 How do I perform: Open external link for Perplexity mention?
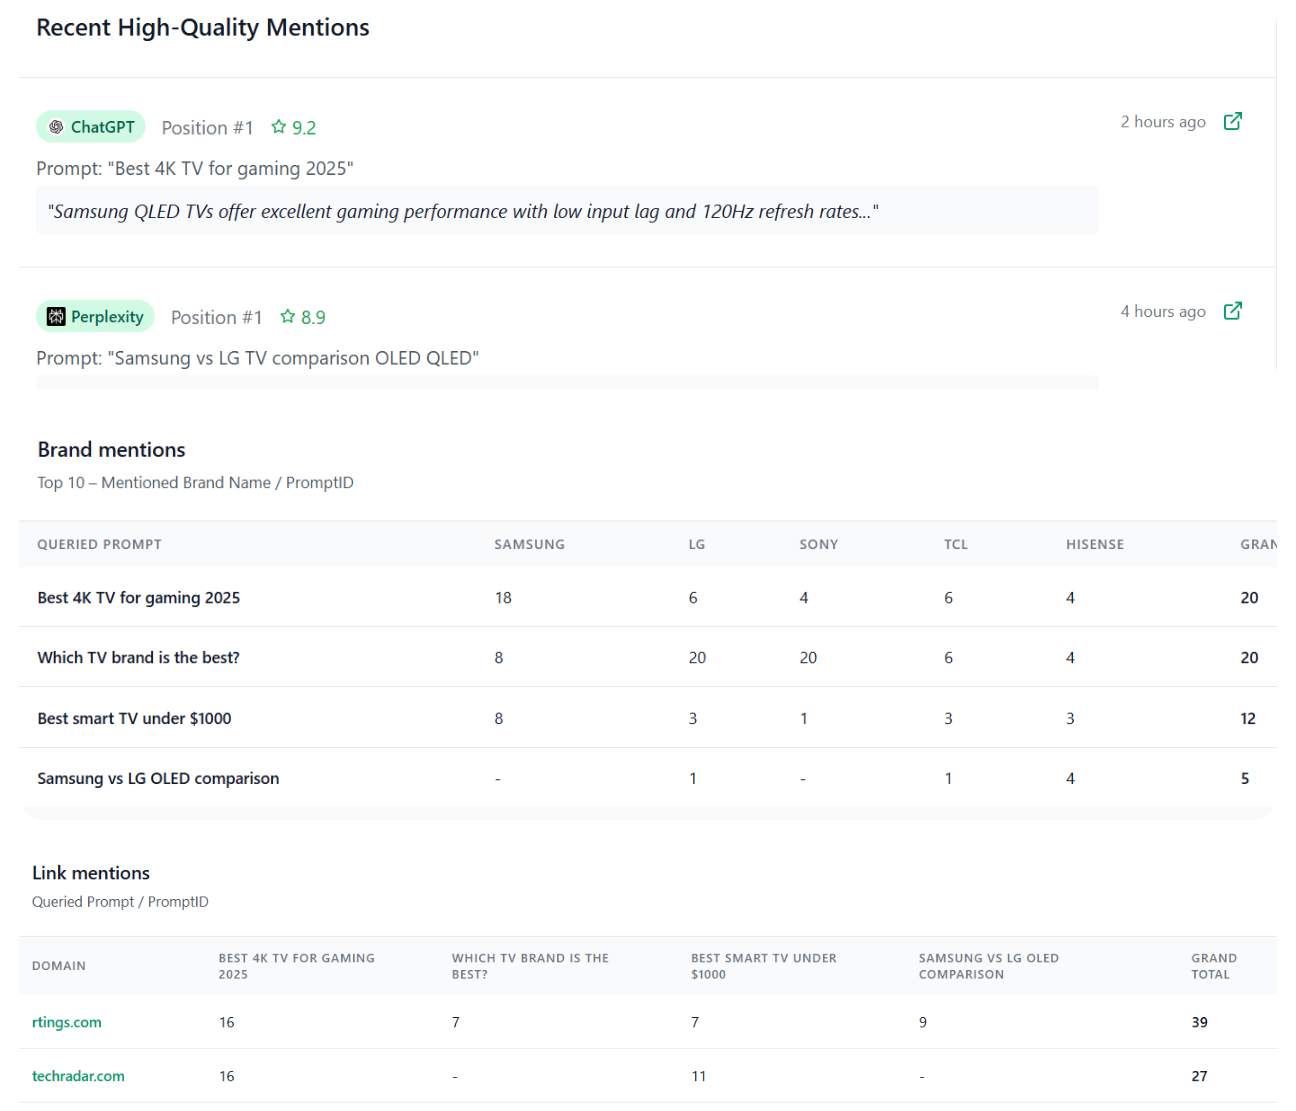[x=1233, y=311]
